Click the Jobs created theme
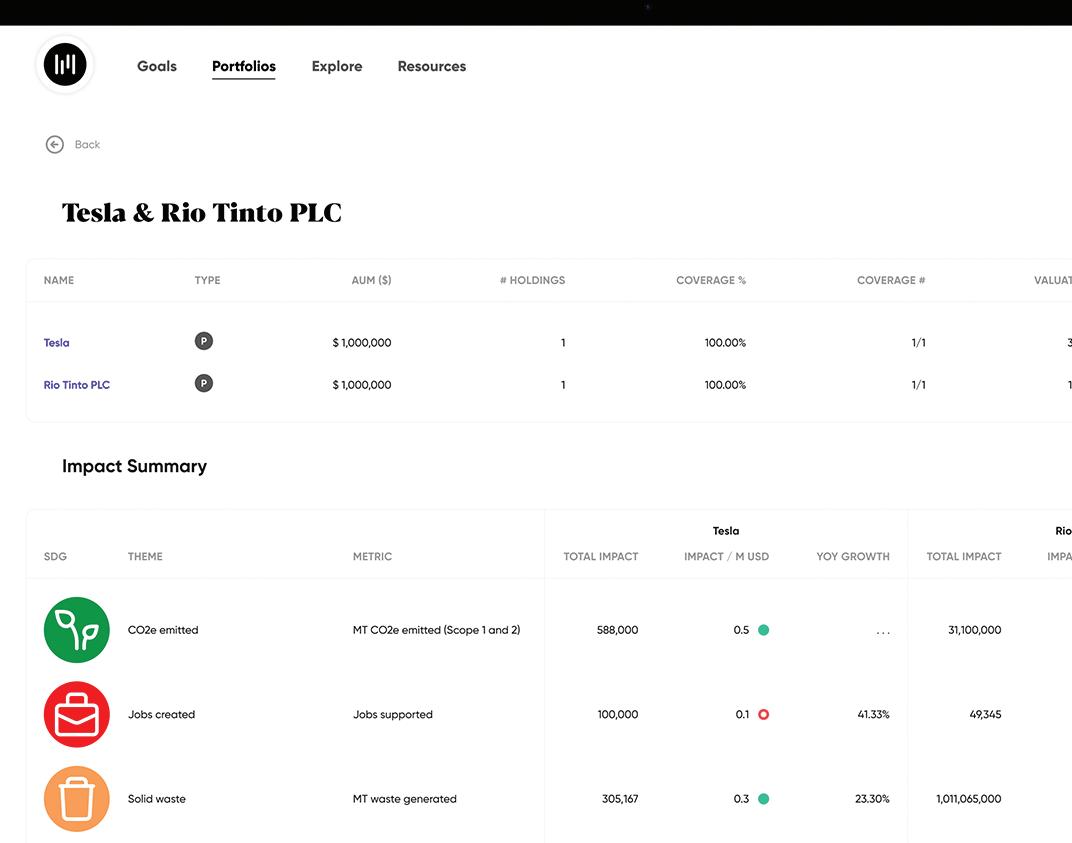1072x843 pixels. pos(161,714)
